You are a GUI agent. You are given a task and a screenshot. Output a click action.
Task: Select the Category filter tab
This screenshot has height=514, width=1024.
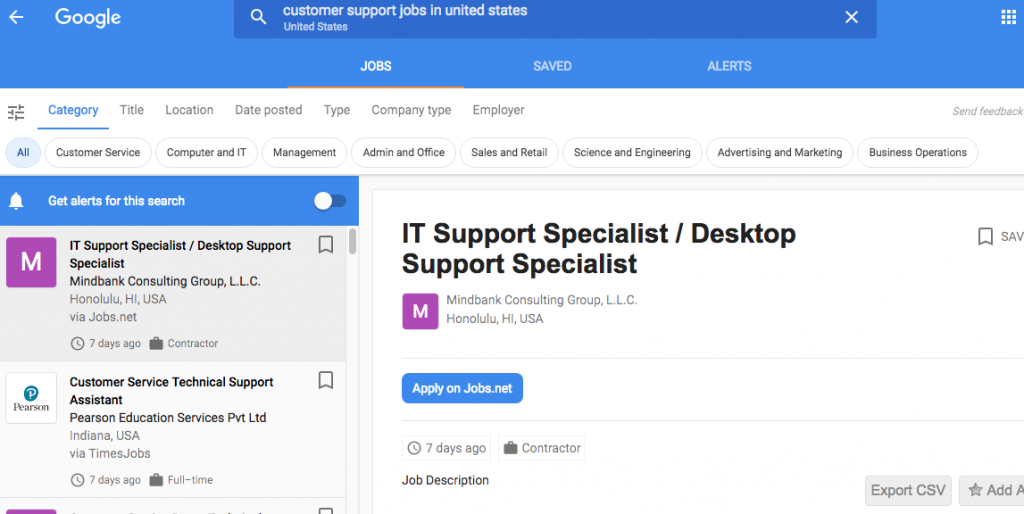(x=73, y=110)
